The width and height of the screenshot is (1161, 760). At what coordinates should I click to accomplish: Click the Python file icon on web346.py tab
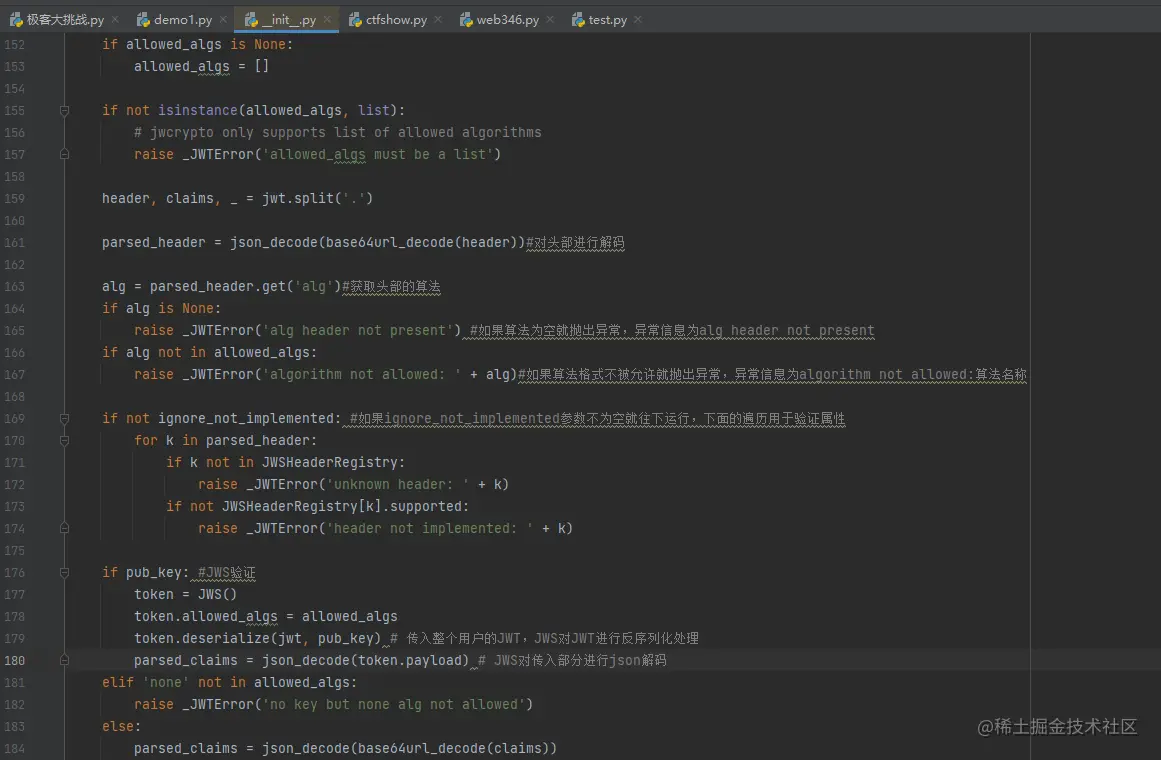(466, 19)
